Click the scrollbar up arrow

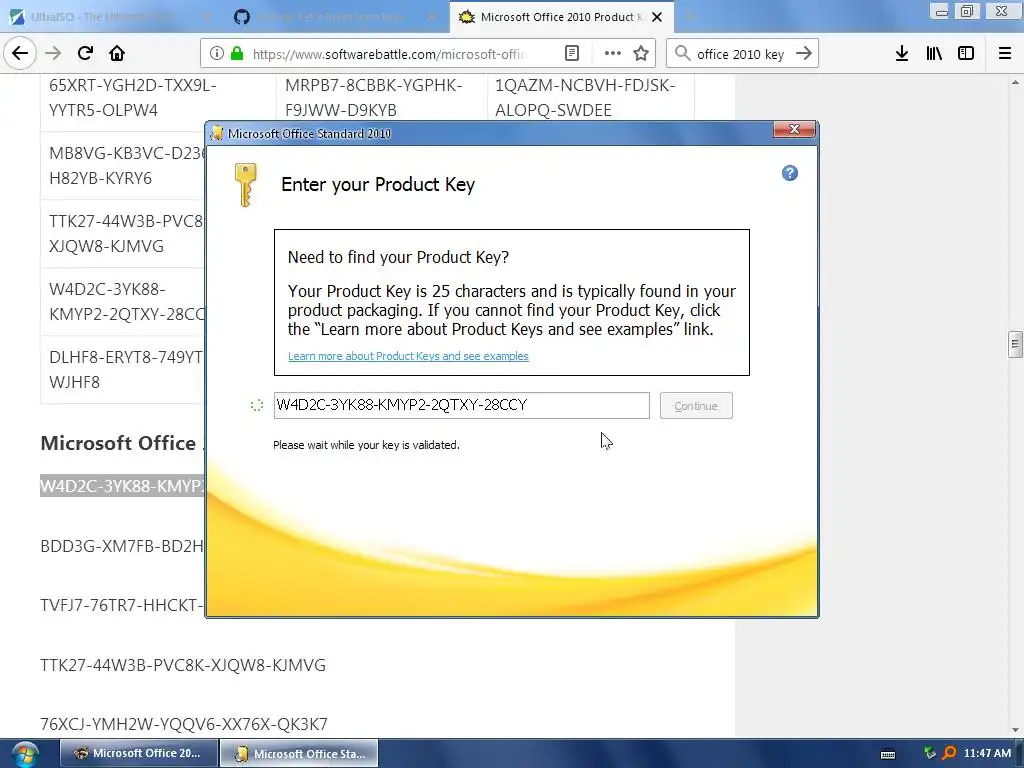[x=1015, y=82]
